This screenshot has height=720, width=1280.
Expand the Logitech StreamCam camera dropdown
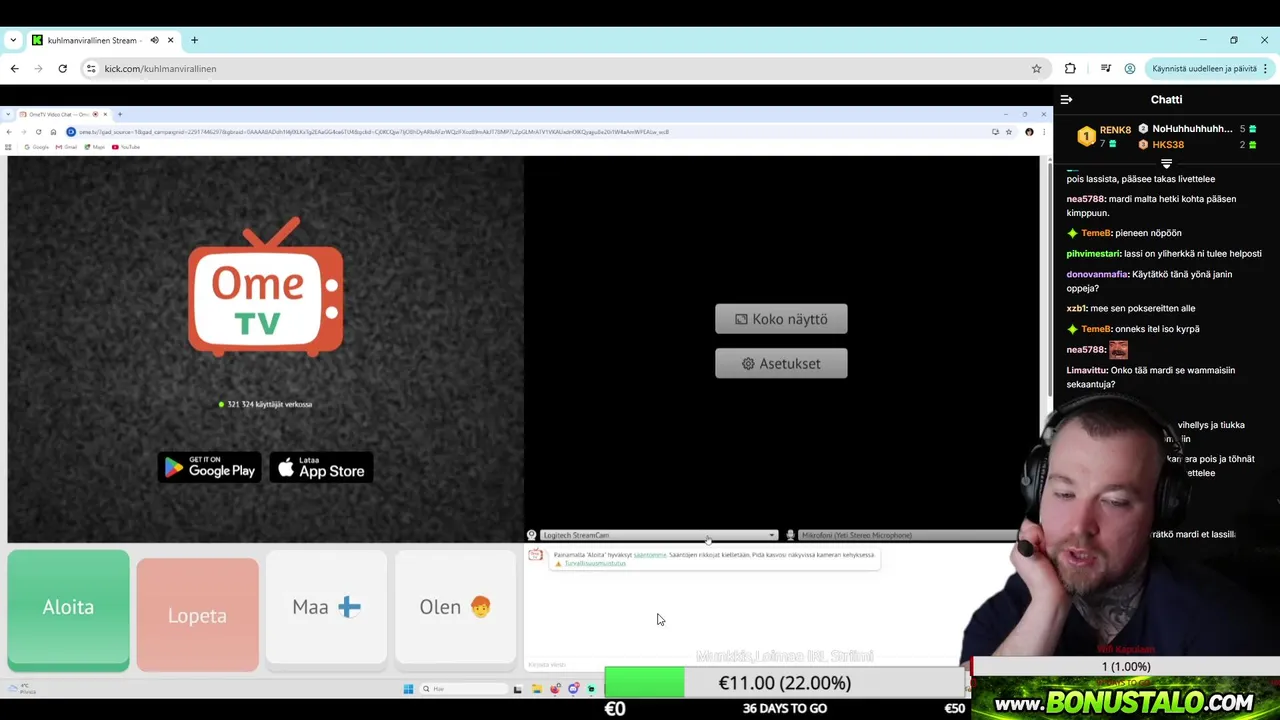(x=659, y=535)
